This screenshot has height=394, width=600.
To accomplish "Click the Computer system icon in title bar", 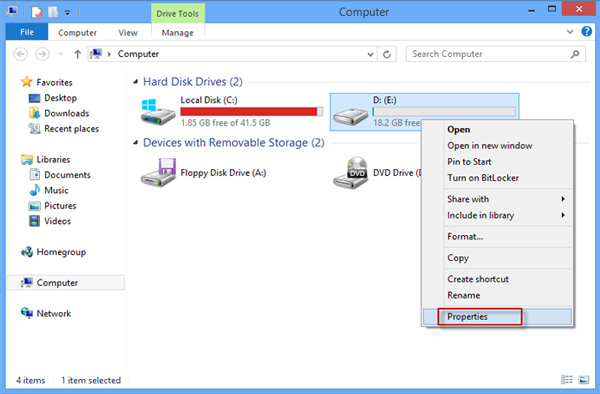I will [x=11, y=12].
